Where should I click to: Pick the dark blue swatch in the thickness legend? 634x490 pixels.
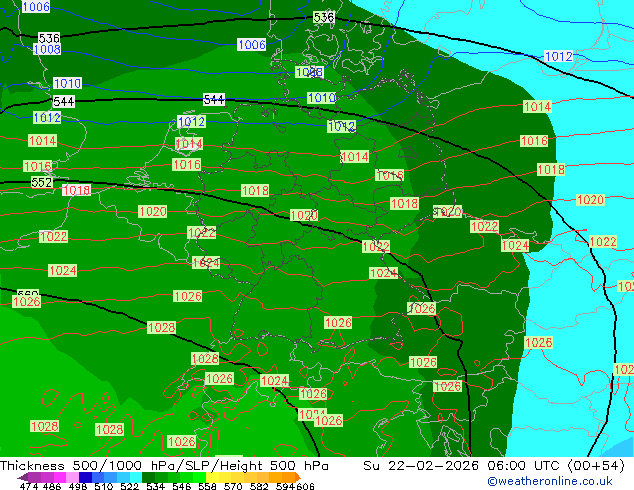85,477
